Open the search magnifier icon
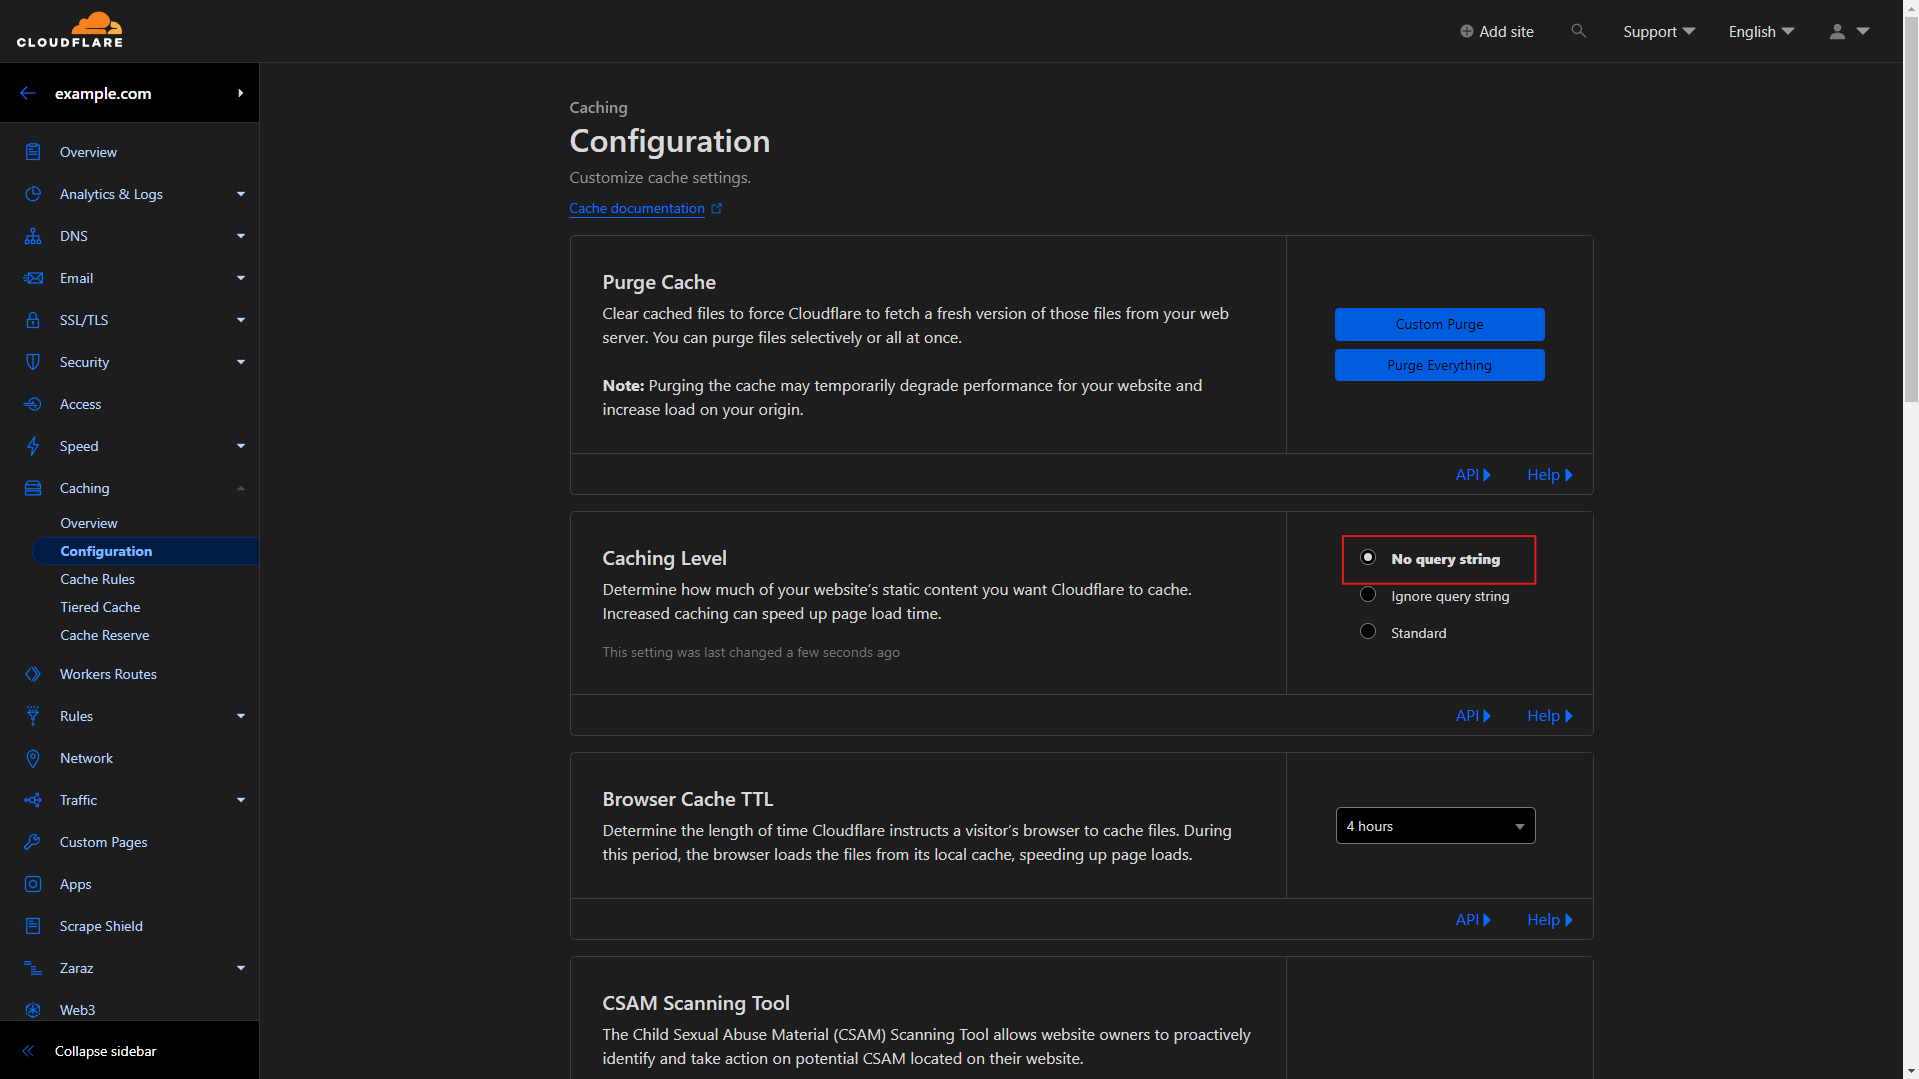Screen dimensions: 1919x1079 pyautogui.click(x=1578, y=31)
